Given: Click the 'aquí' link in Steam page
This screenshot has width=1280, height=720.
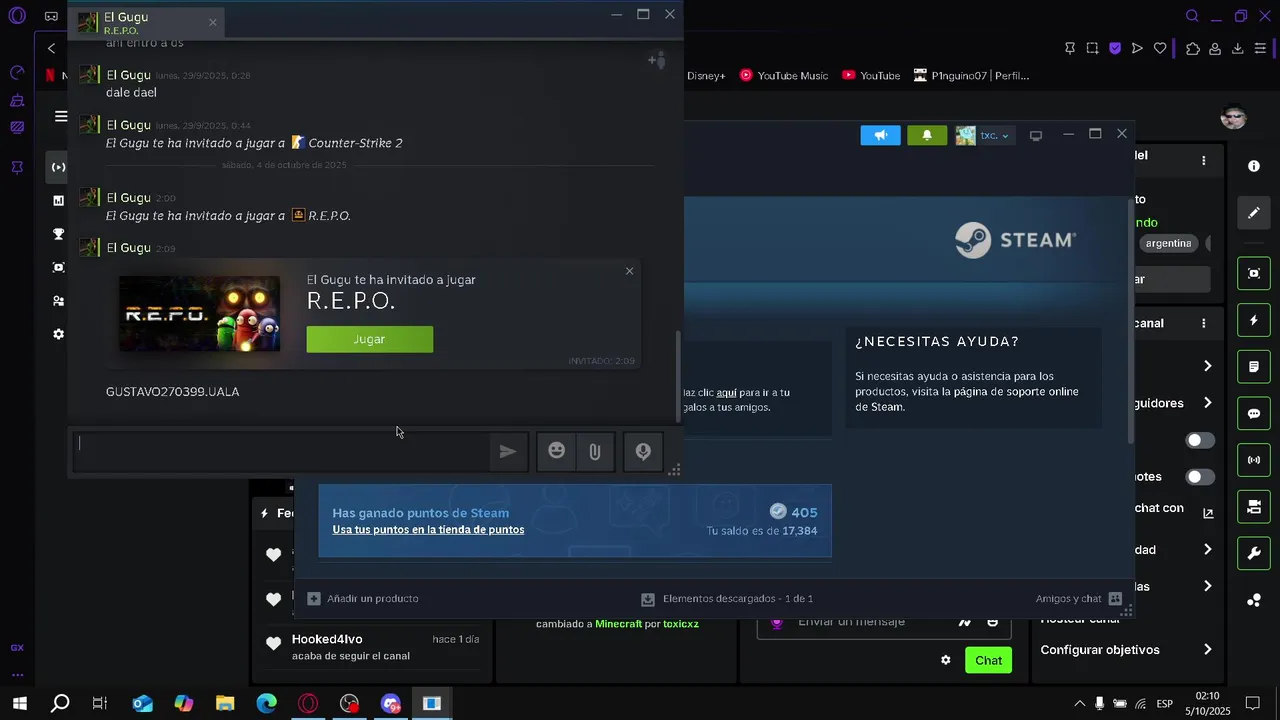Looking at the screenshot, I should 727,393.
